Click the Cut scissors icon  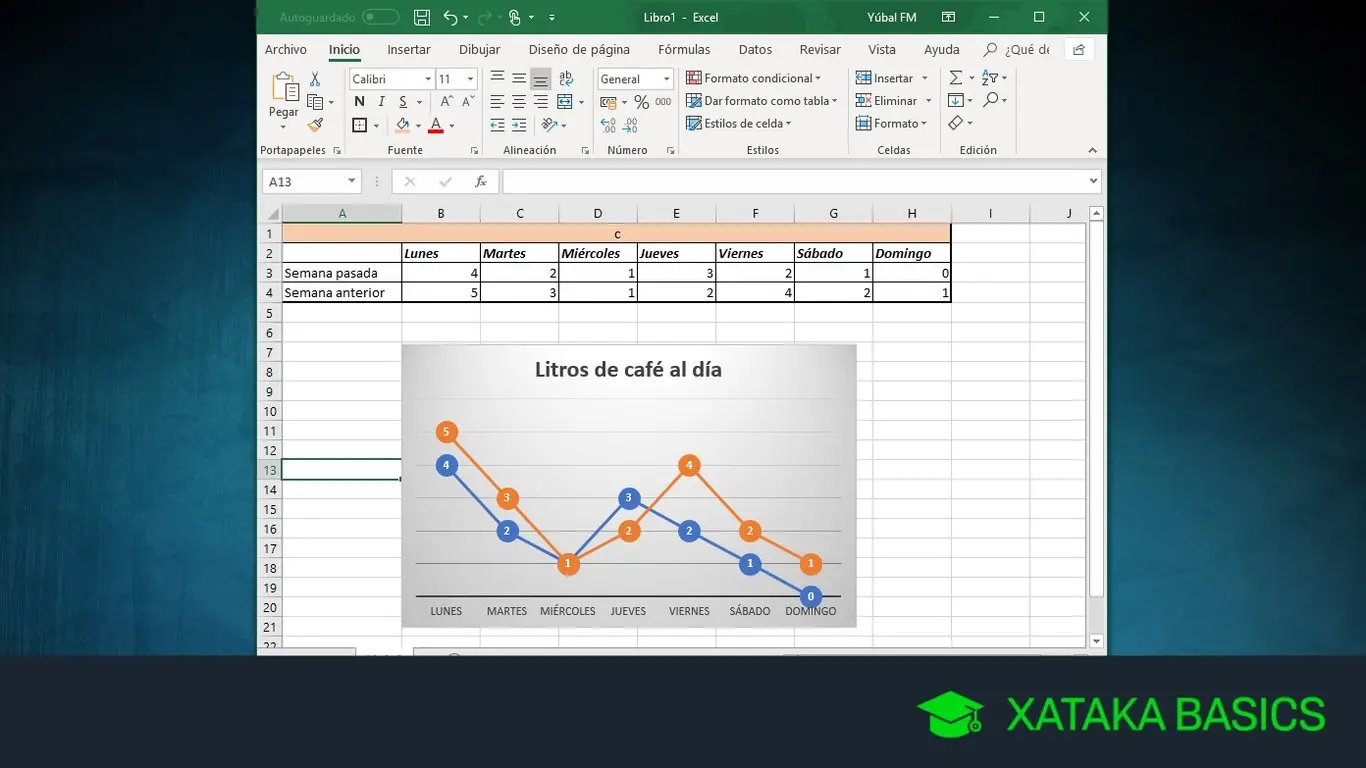[315, 79]
